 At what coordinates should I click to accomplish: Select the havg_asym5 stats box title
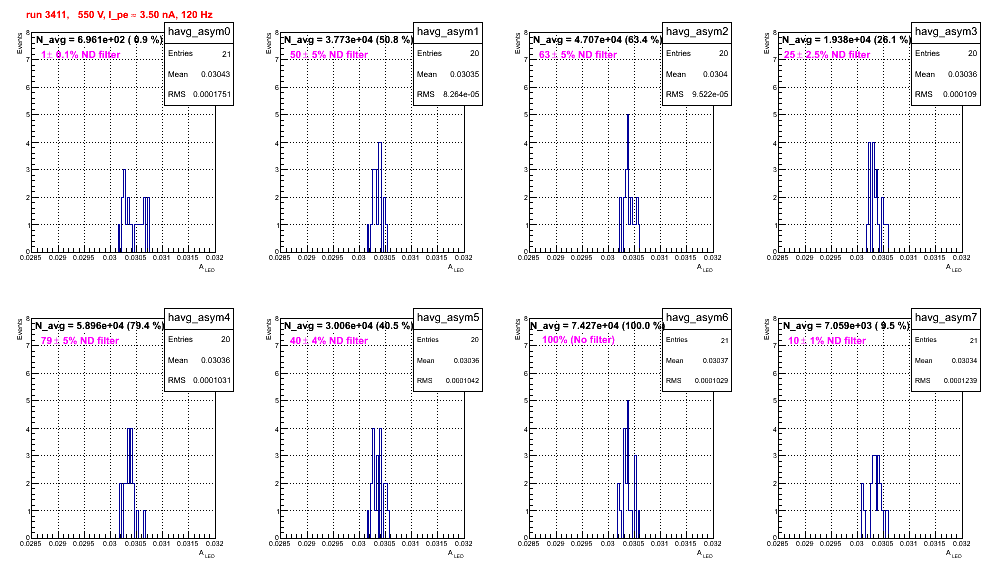(448, 318)
